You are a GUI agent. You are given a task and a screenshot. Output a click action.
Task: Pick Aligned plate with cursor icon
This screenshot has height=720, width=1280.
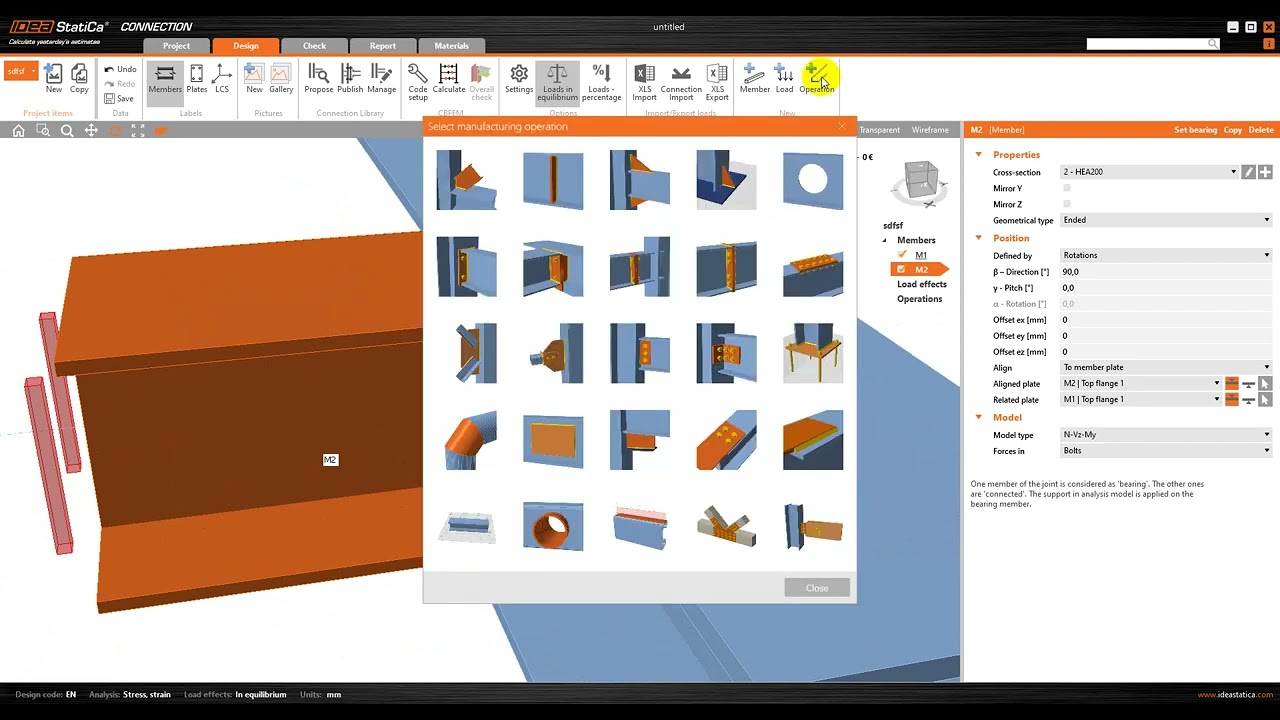pos(1265,383)
